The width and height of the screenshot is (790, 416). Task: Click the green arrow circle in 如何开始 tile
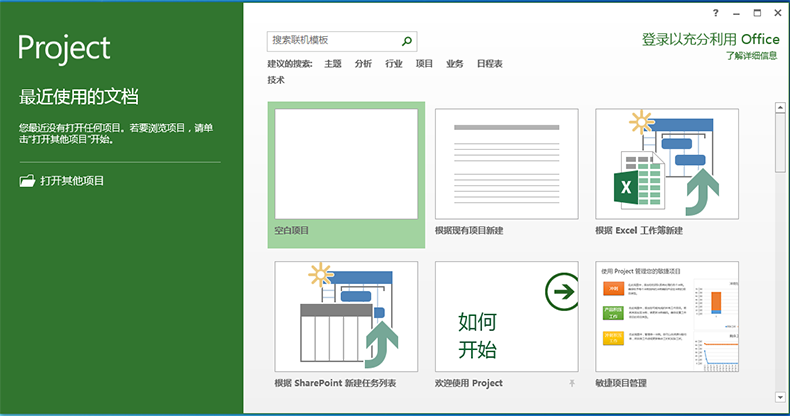pos(562,292)
